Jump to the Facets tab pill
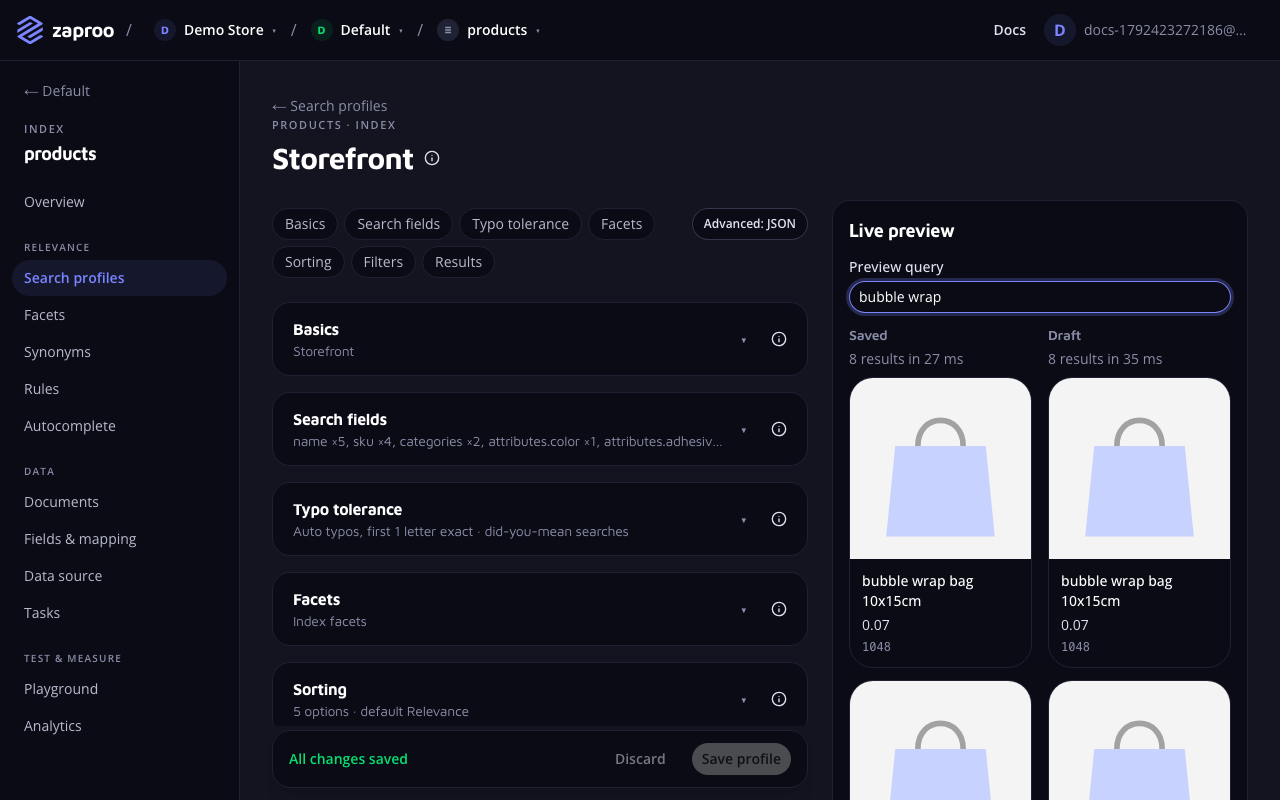1280x800 pixels. tap(621, 224)
